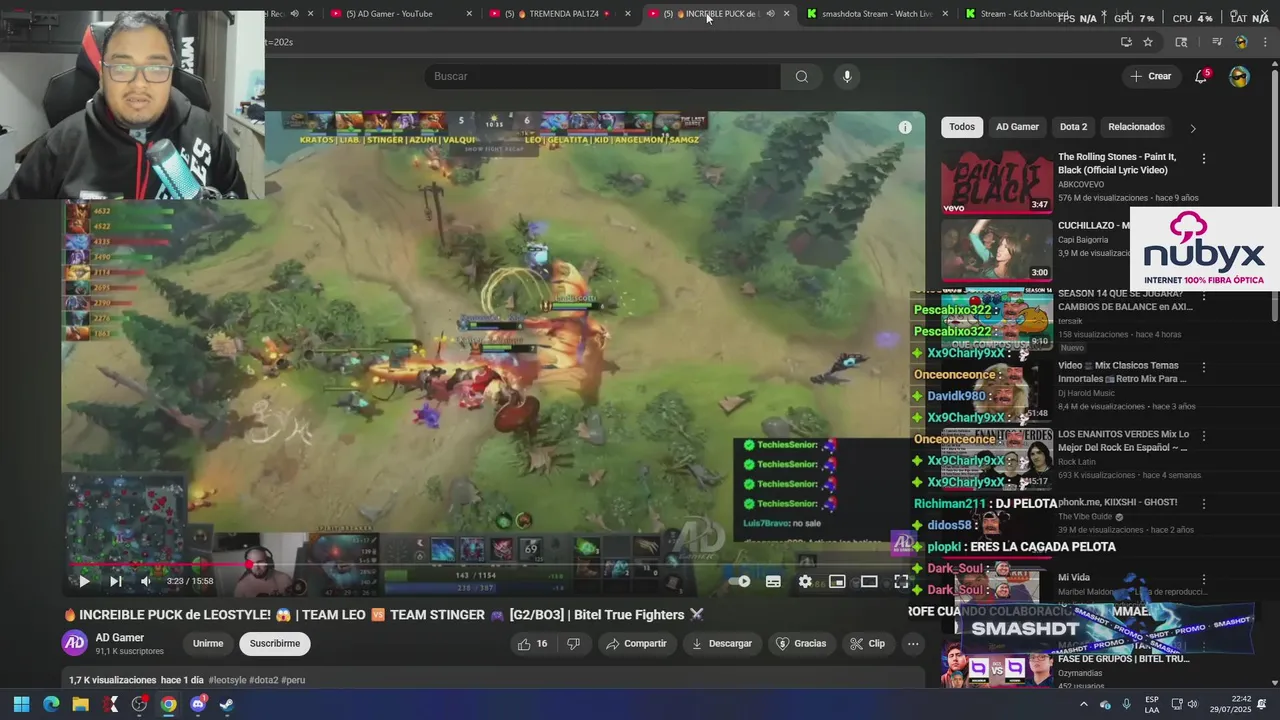Focus the Buscar search field
The image size is (1280, 720).
(603, 76)
